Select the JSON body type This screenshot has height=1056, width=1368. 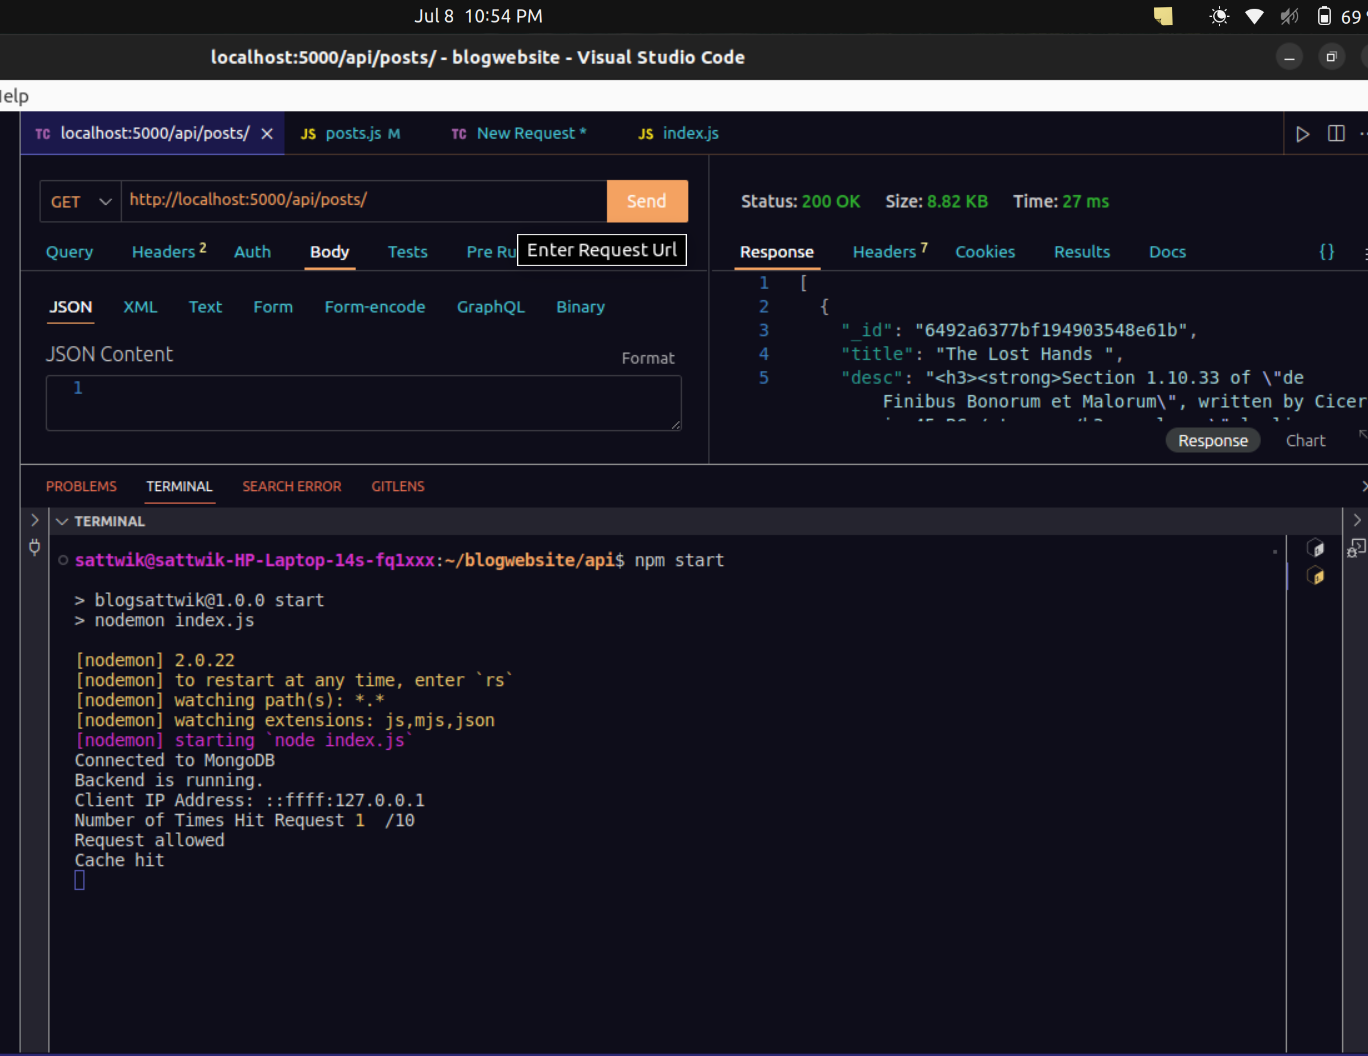tap(71, 307)
